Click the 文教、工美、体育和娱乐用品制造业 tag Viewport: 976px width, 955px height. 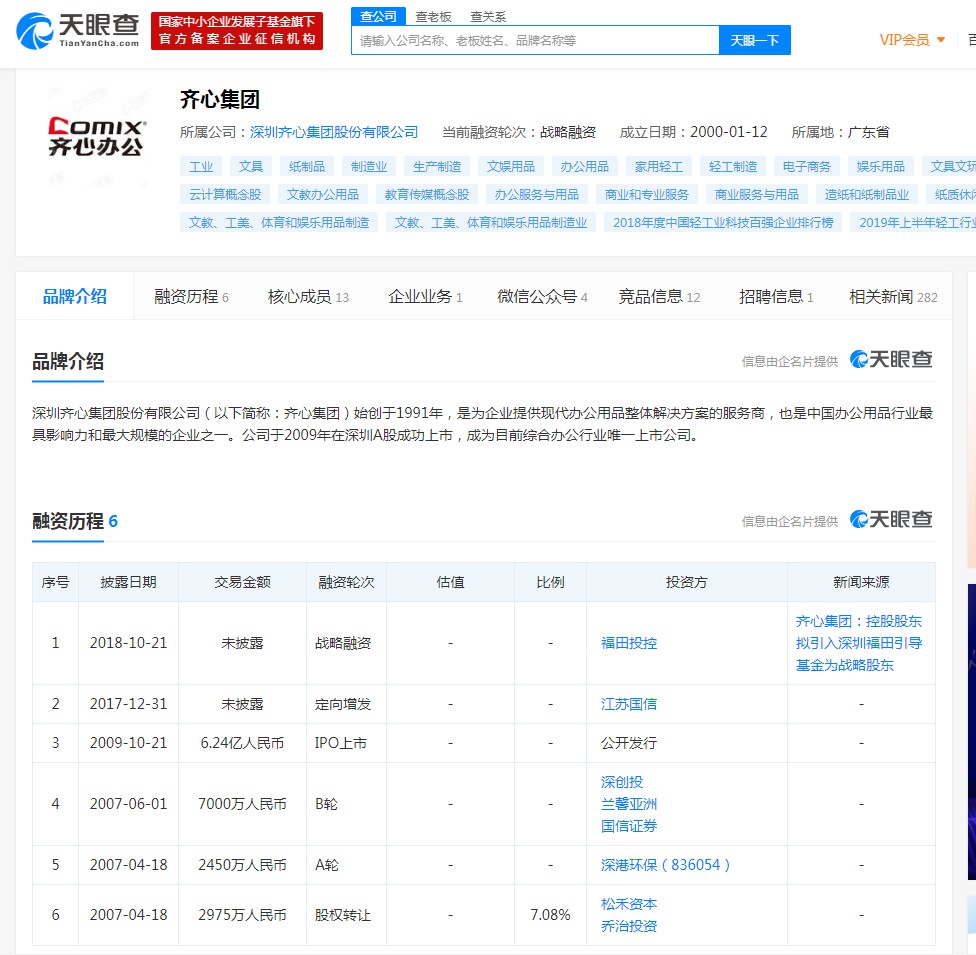click(491, 222)
